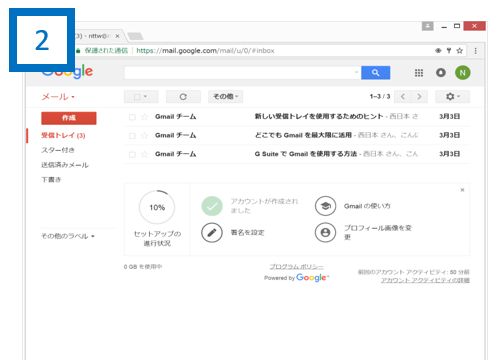Star the 新しい受信トレイ email

[144, 117]
